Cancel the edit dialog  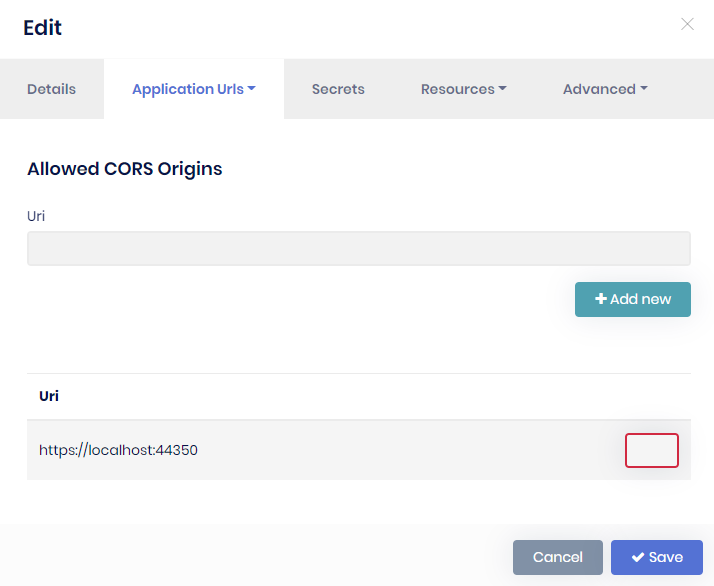pos(557,557)
